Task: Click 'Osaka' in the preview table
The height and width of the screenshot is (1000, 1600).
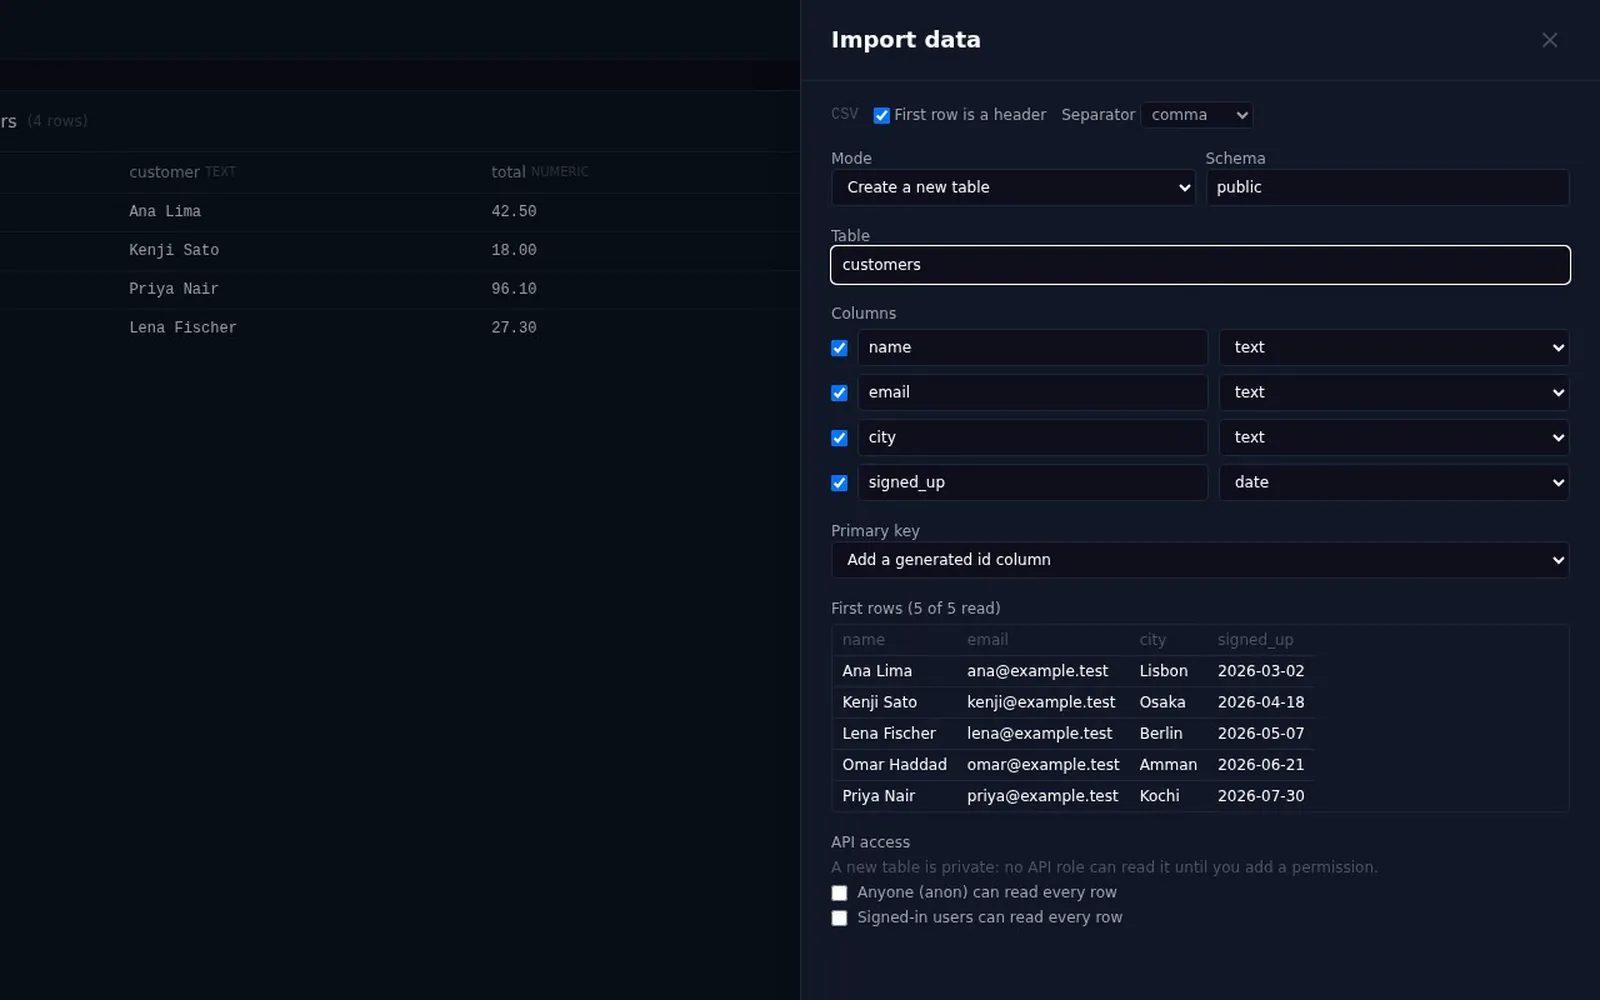Action: [x=1162, y=702]
